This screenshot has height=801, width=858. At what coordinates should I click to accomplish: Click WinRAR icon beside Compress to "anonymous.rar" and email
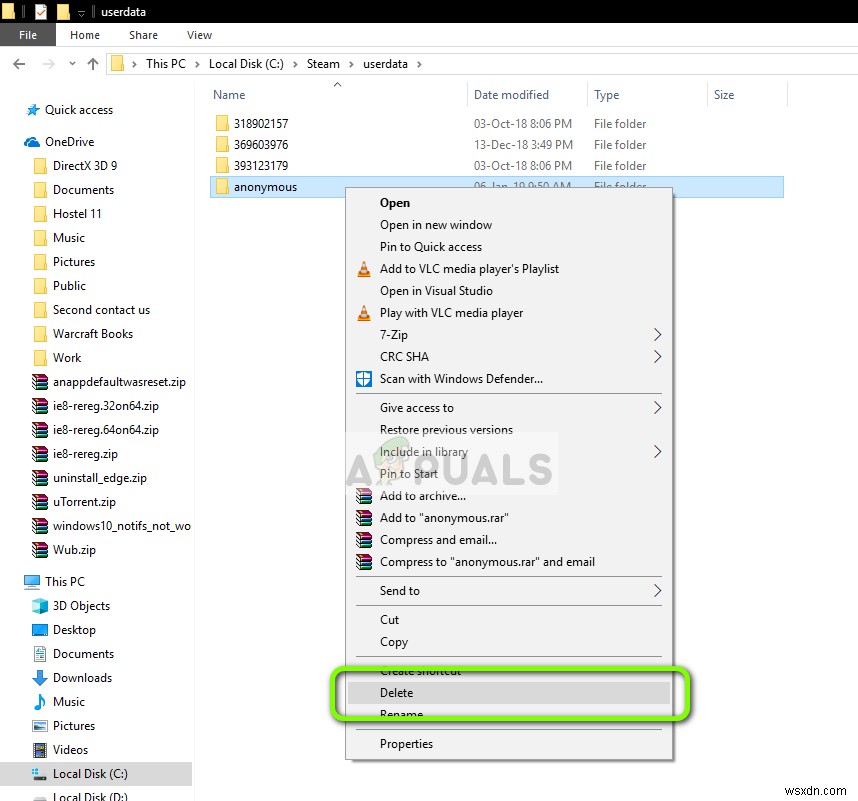364,562
